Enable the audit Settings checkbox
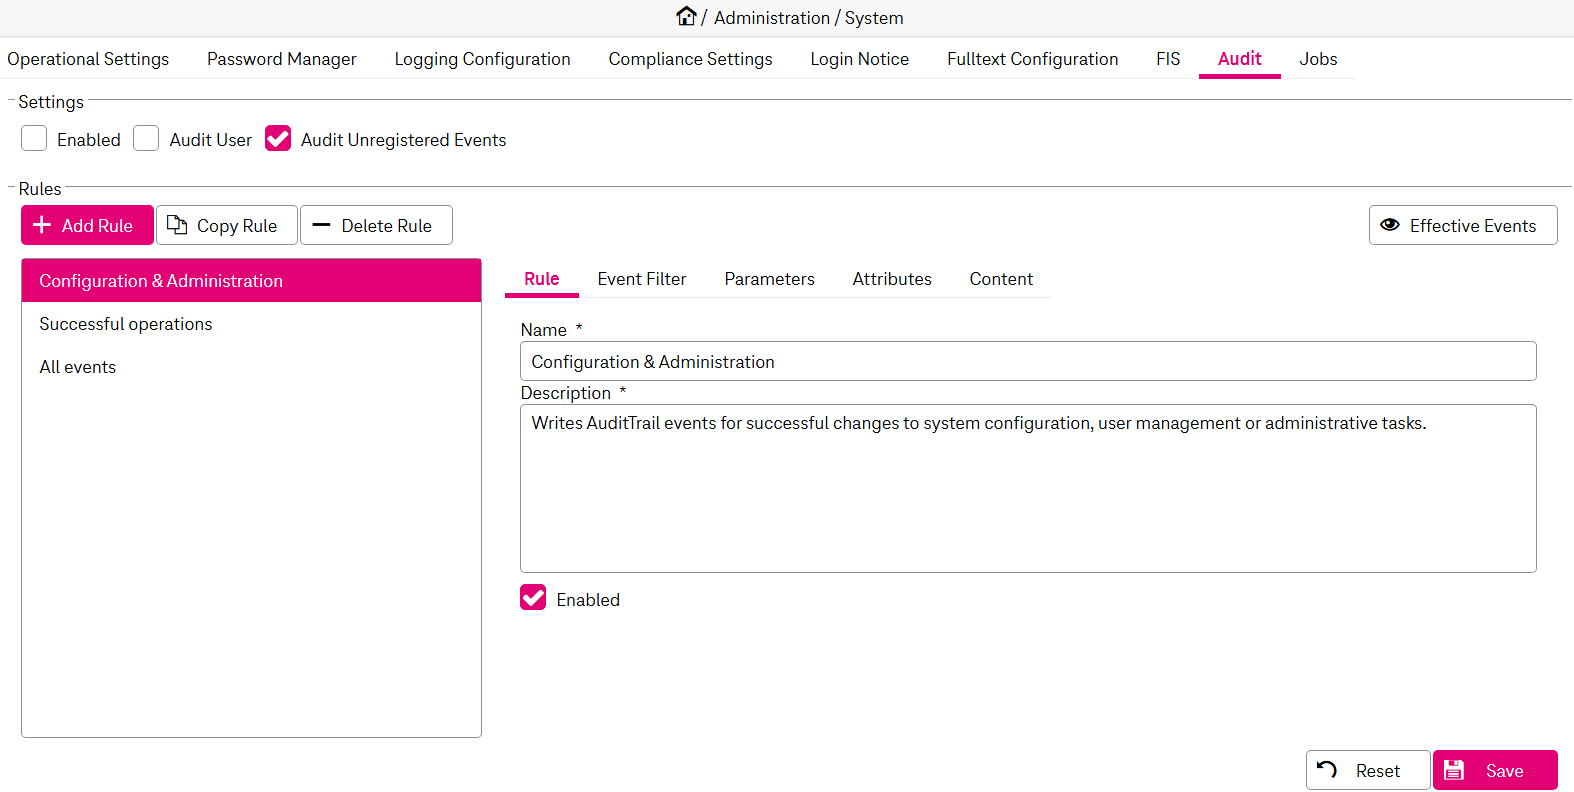The height and width of the screenshot is (792, 1574). 34,139
